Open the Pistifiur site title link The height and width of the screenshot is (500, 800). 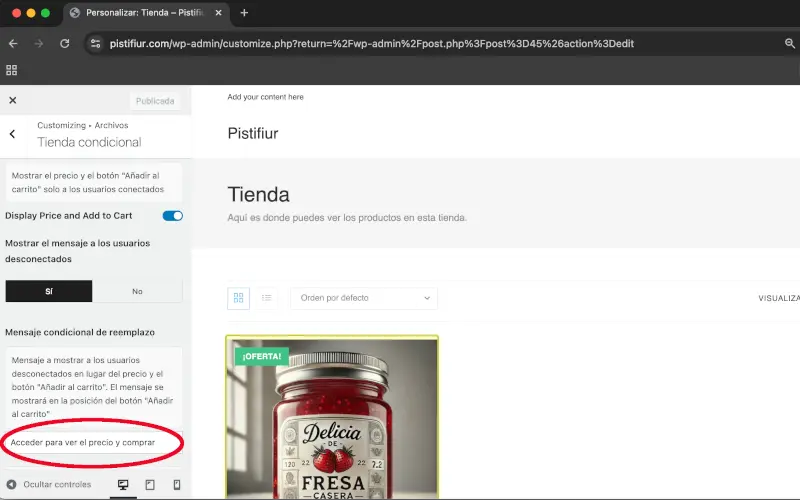pyautogui.click(x=253, y=134)
